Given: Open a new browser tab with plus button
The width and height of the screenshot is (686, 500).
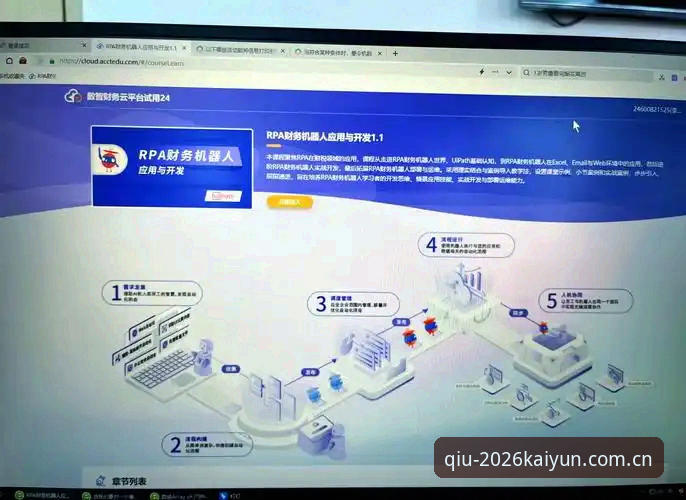Looking at the screenshot, I should coord(395,53).
